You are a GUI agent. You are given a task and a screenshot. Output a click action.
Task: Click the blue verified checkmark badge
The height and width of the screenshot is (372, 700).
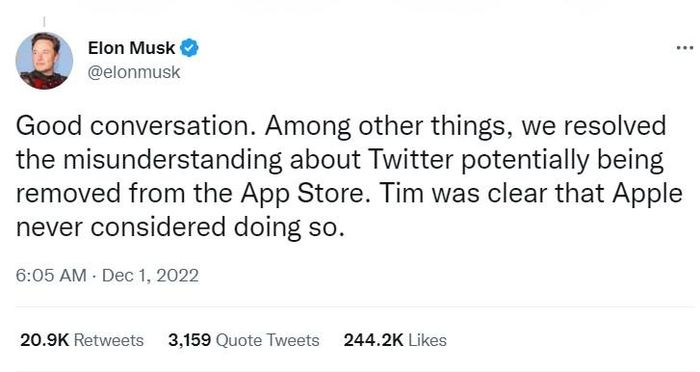[x=189, y=48]
